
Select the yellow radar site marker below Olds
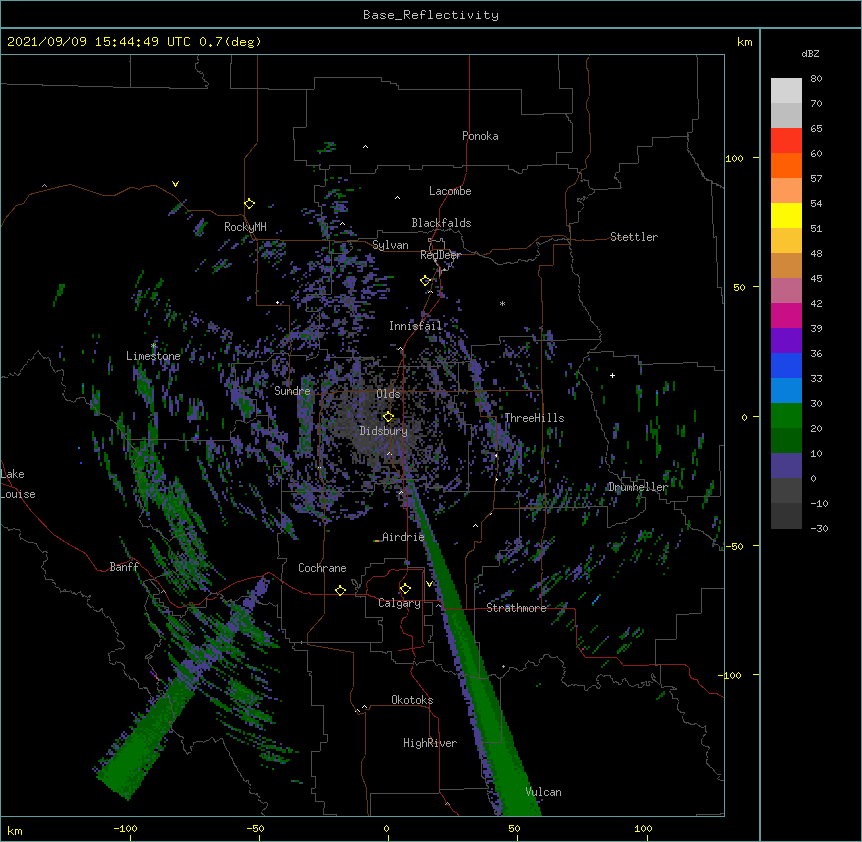point(388,417)
